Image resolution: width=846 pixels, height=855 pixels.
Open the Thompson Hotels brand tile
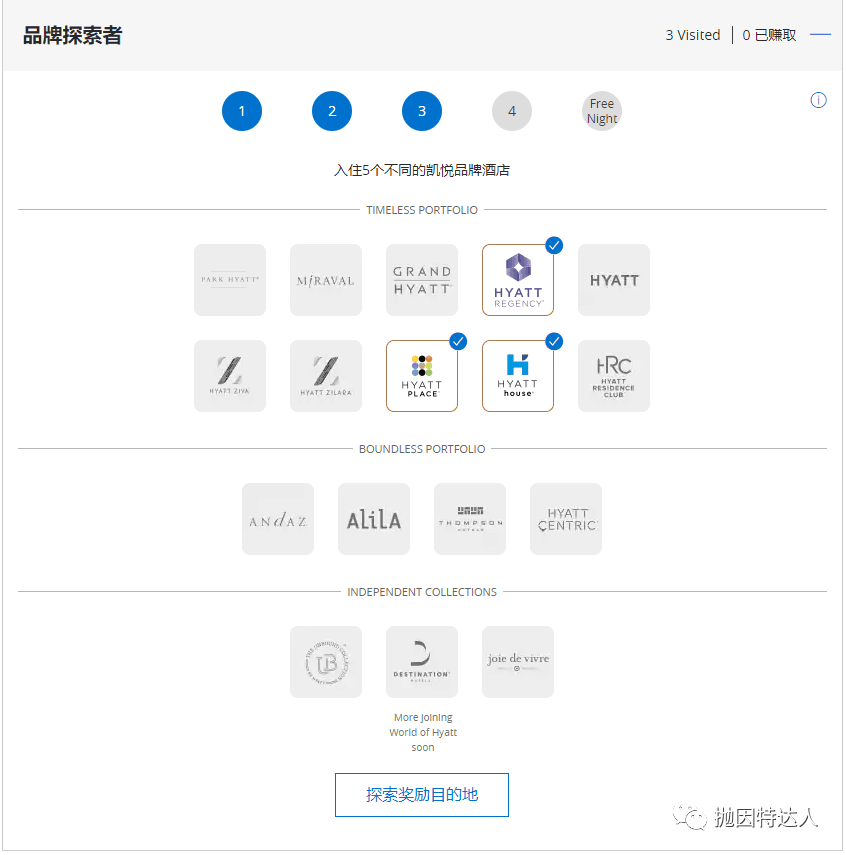[470, 519]
